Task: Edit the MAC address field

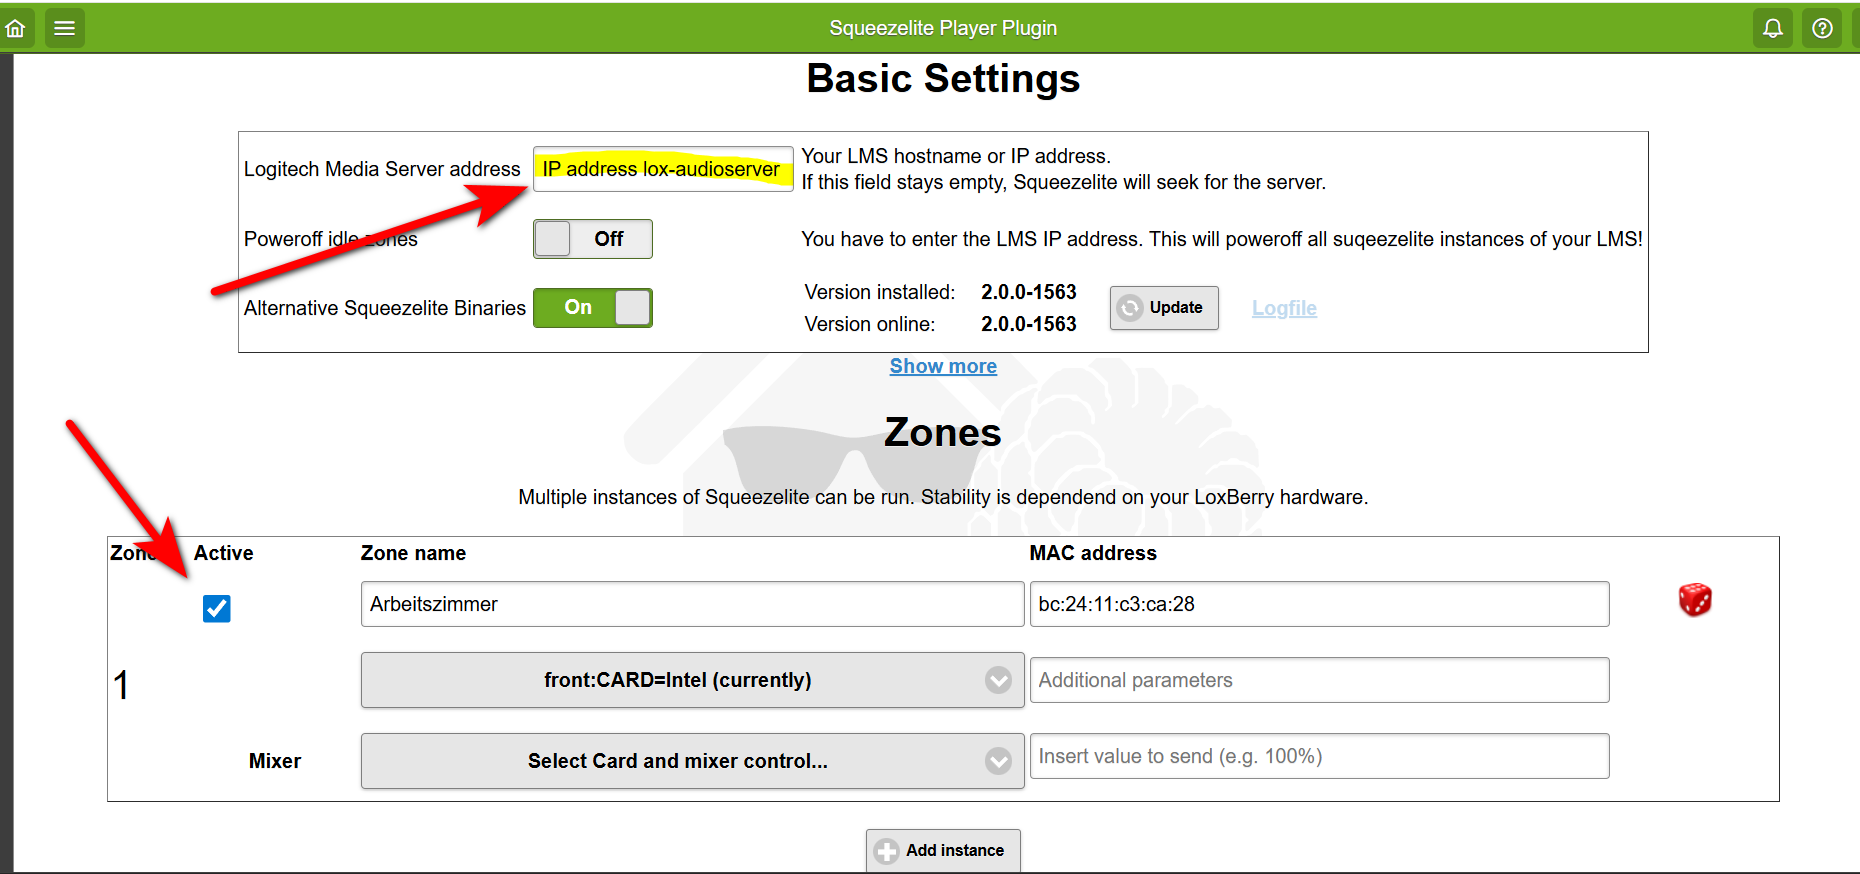Action: 1319,604
